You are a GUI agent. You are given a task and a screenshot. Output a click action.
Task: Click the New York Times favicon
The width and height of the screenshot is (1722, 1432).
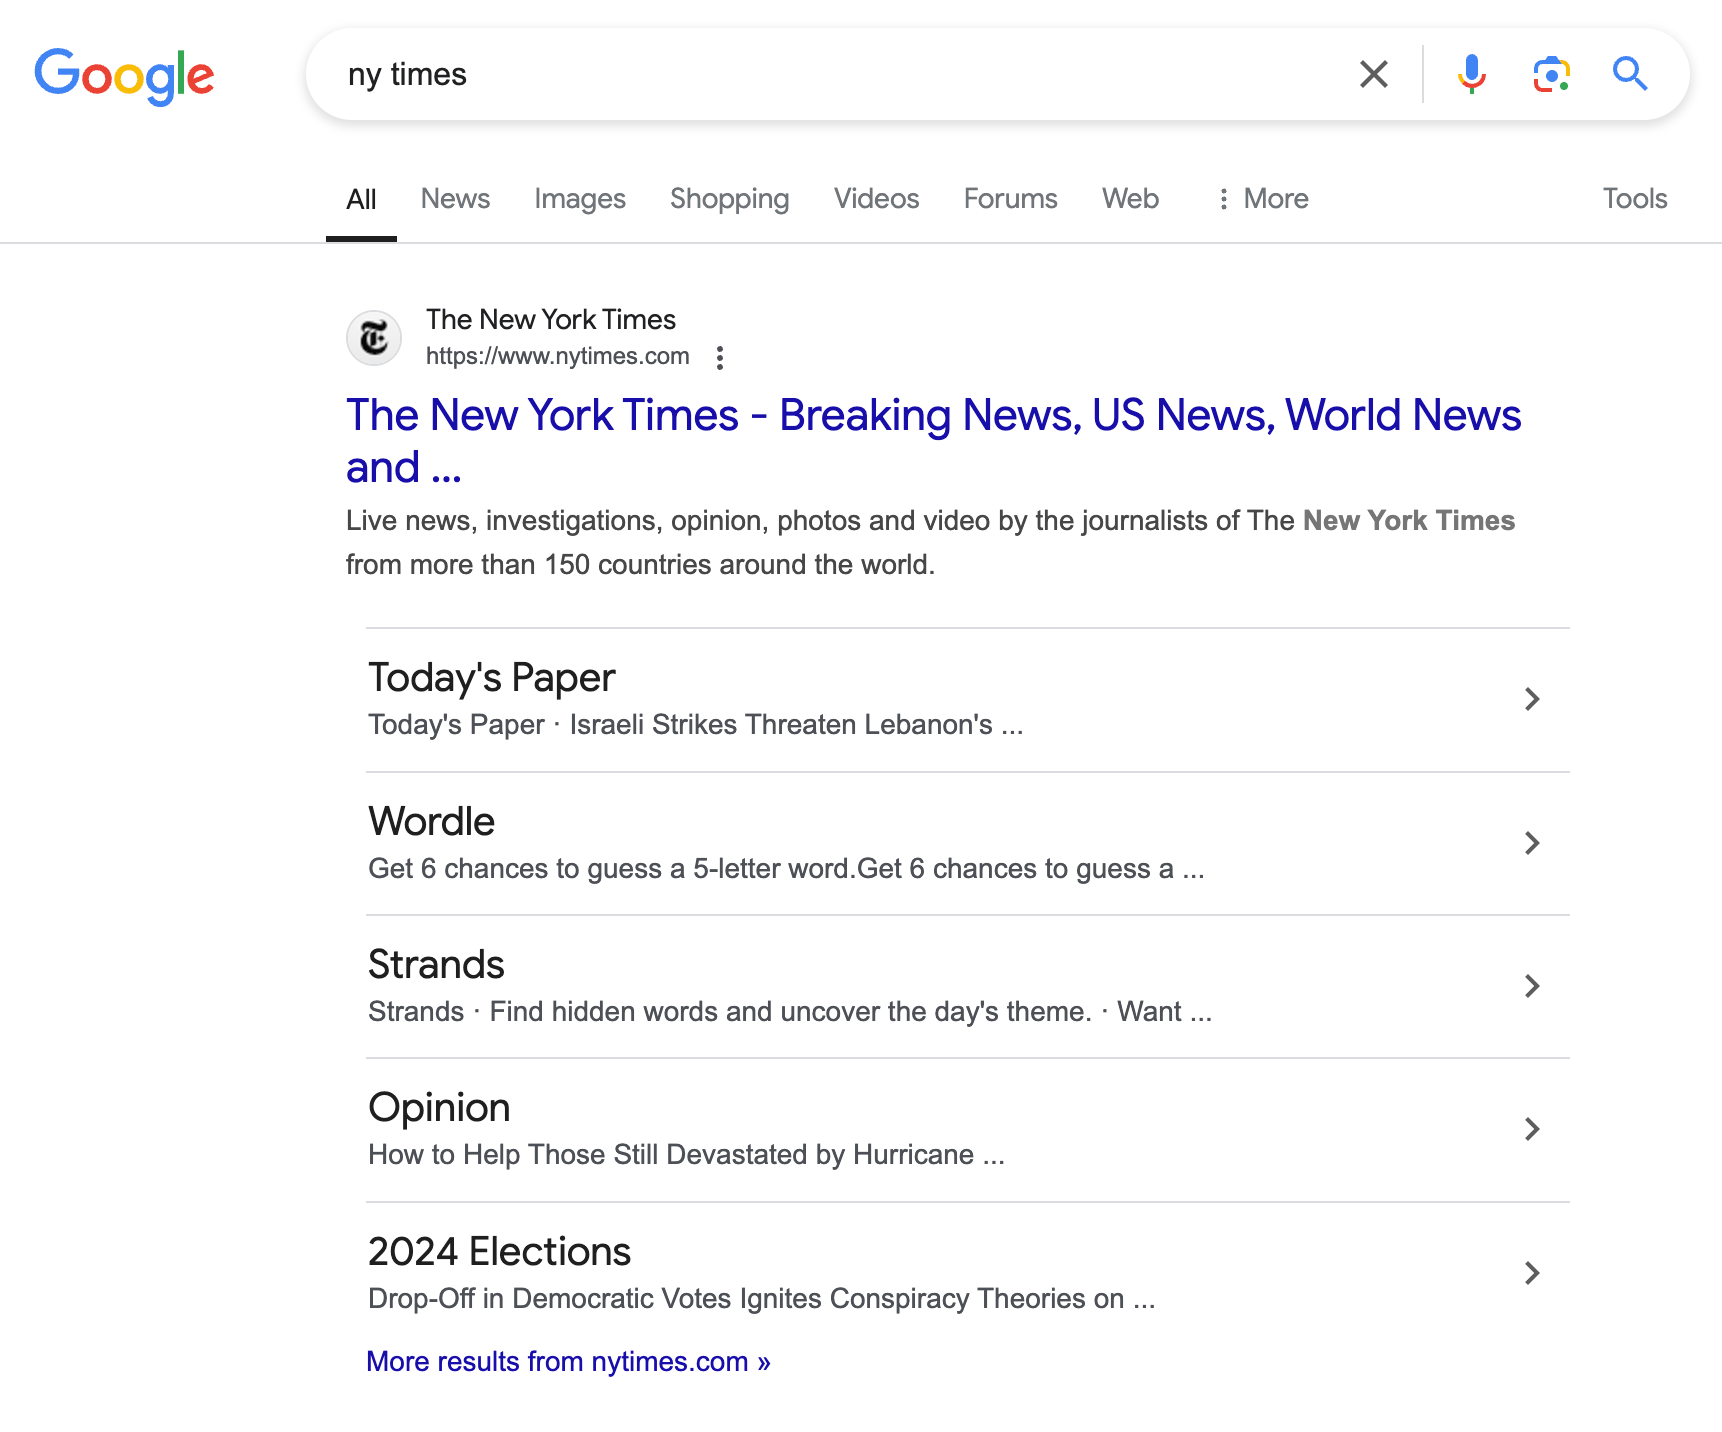point(374,338)
